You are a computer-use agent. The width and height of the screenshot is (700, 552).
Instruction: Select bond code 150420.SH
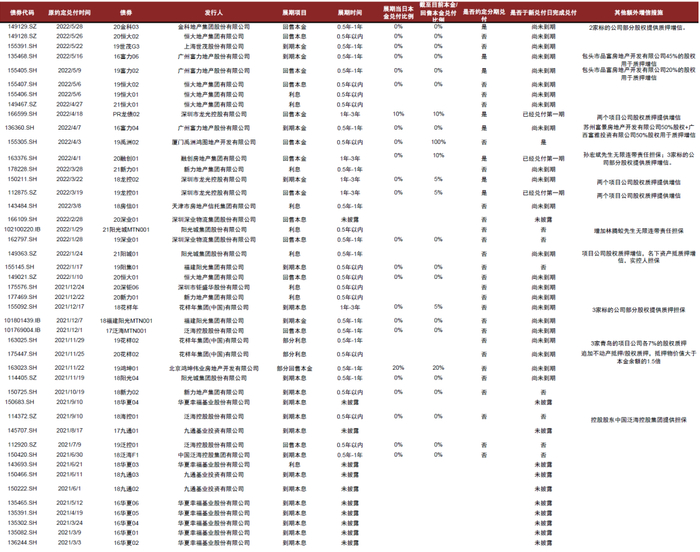tap(22, 455)
